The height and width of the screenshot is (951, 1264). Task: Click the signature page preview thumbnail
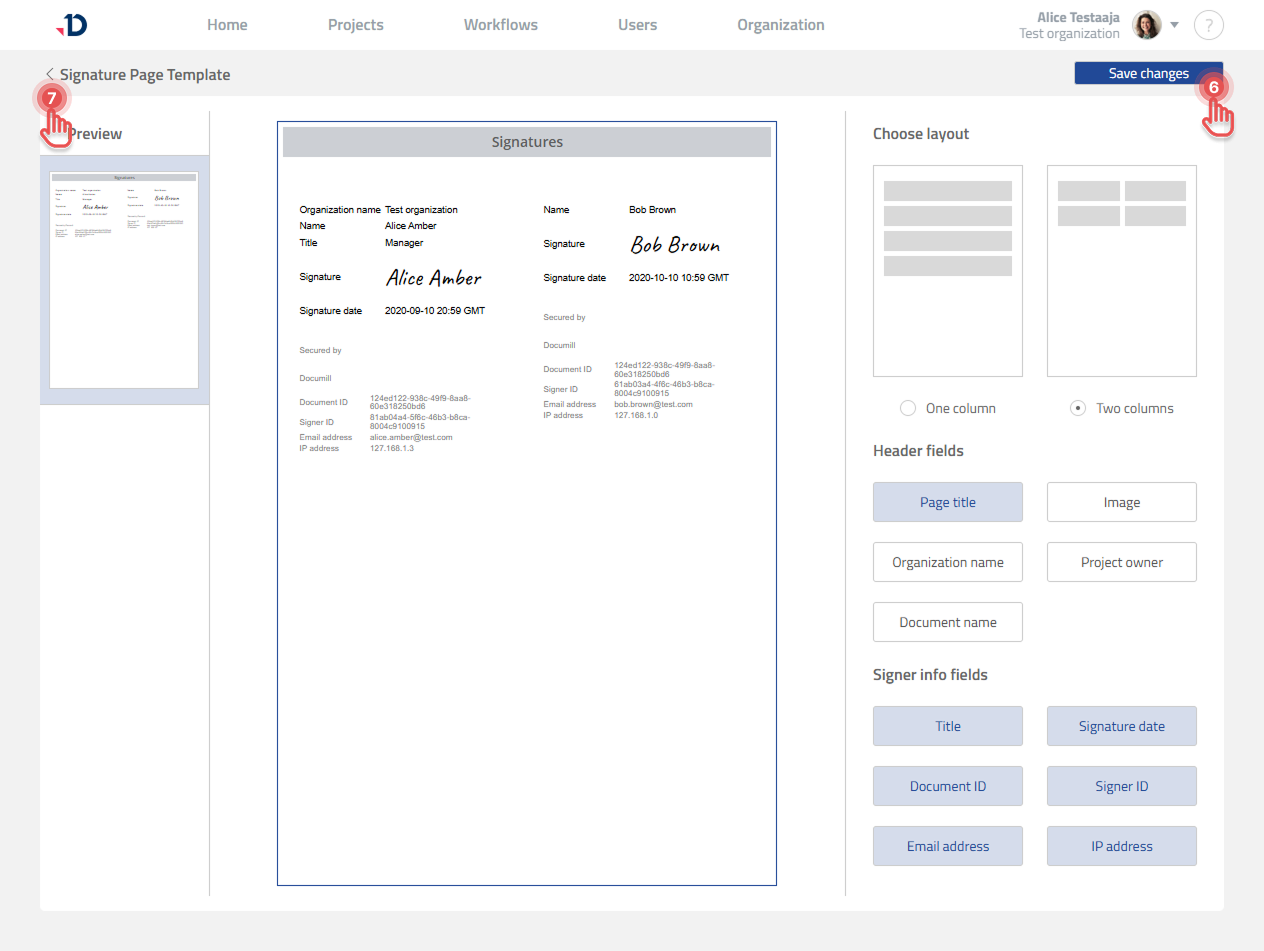tap(123, 276)
